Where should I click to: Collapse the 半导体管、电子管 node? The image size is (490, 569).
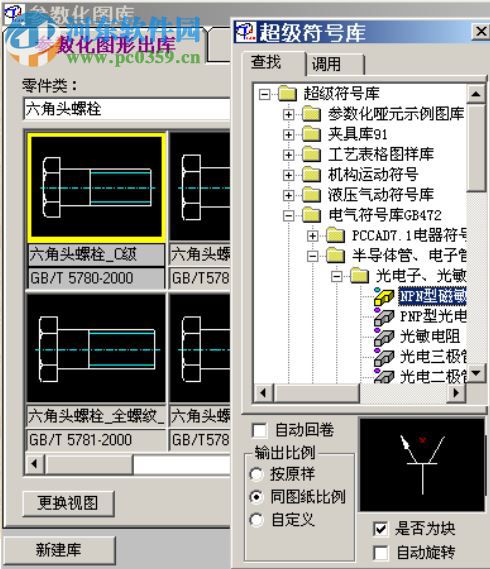[313, 257]
